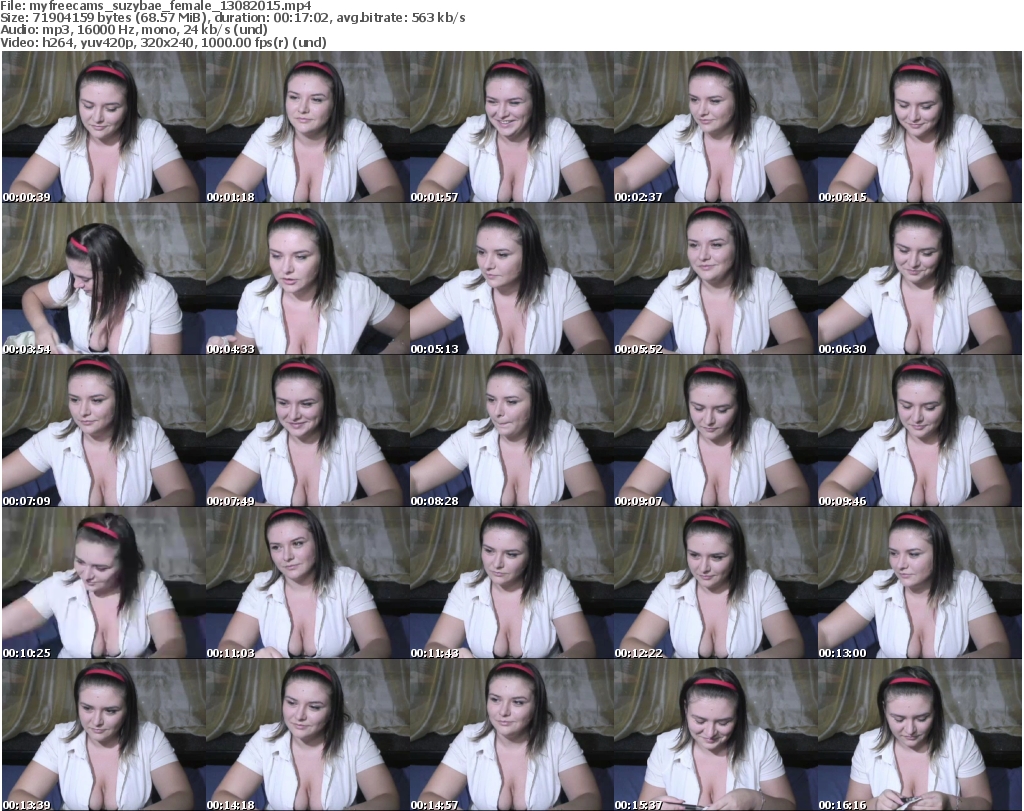Viewport: 1024px width, 811px height.
Task: Click the thumbnail frame stamped 00:03:54
Action: pyautogui.click(x=104, y=279)
